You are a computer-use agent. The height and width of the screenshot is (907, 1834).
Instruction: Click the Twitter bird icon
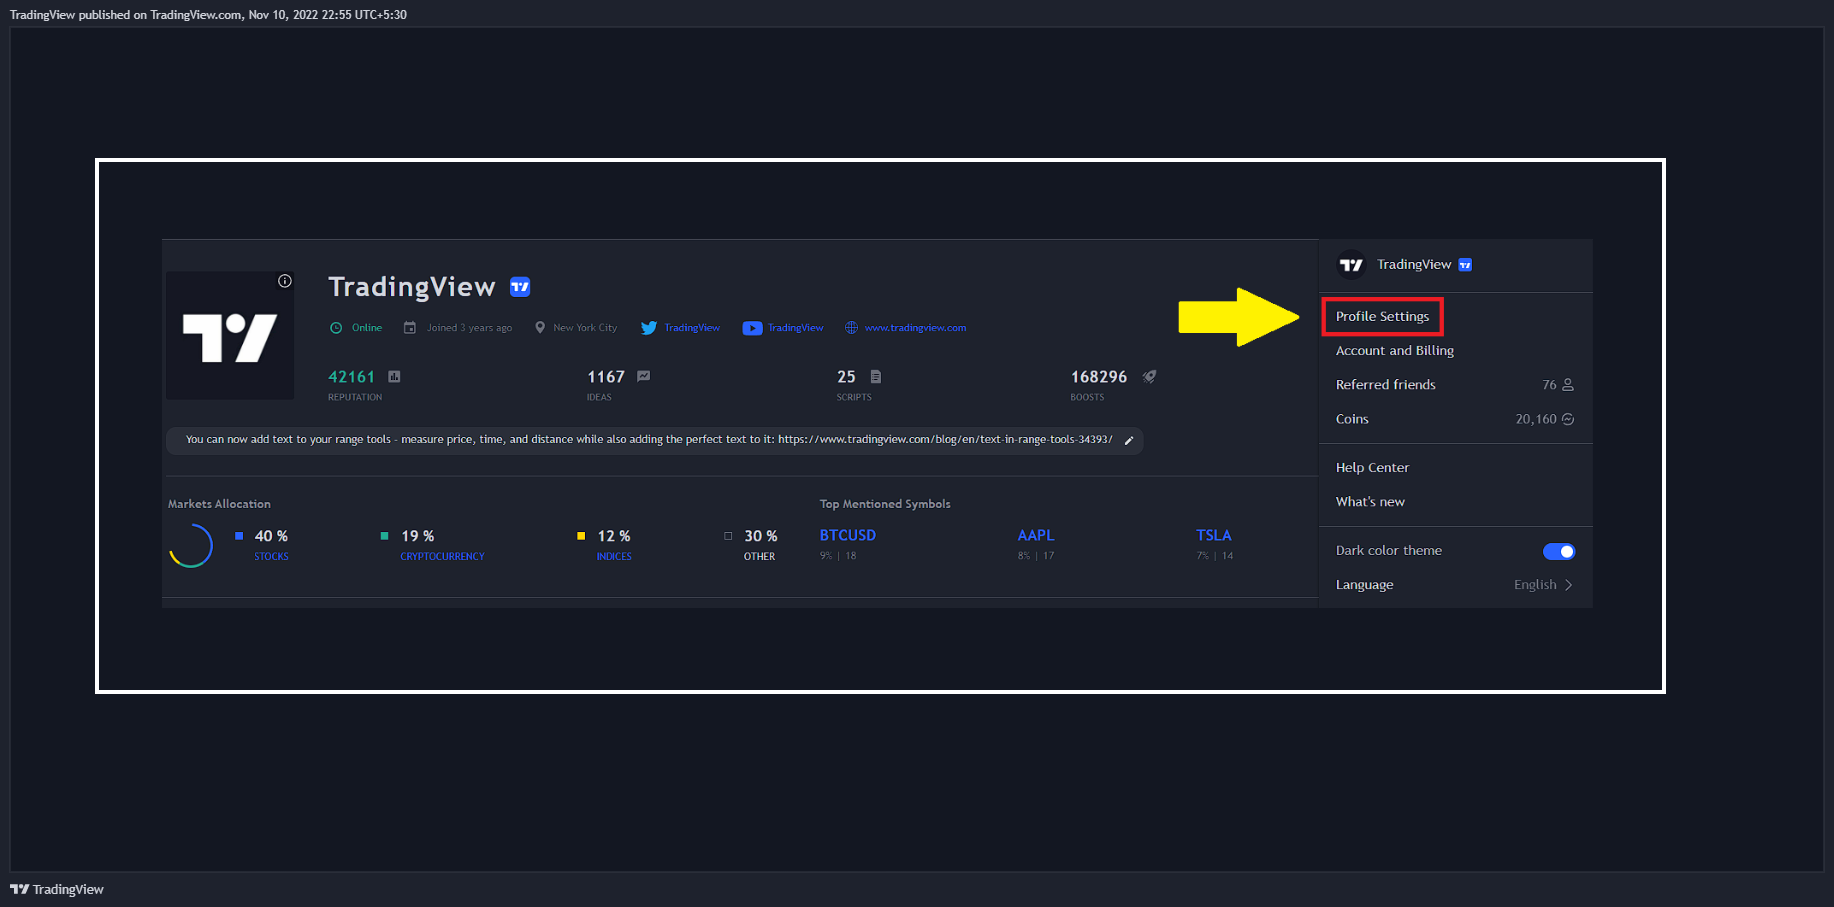click(x=649, y=328)
